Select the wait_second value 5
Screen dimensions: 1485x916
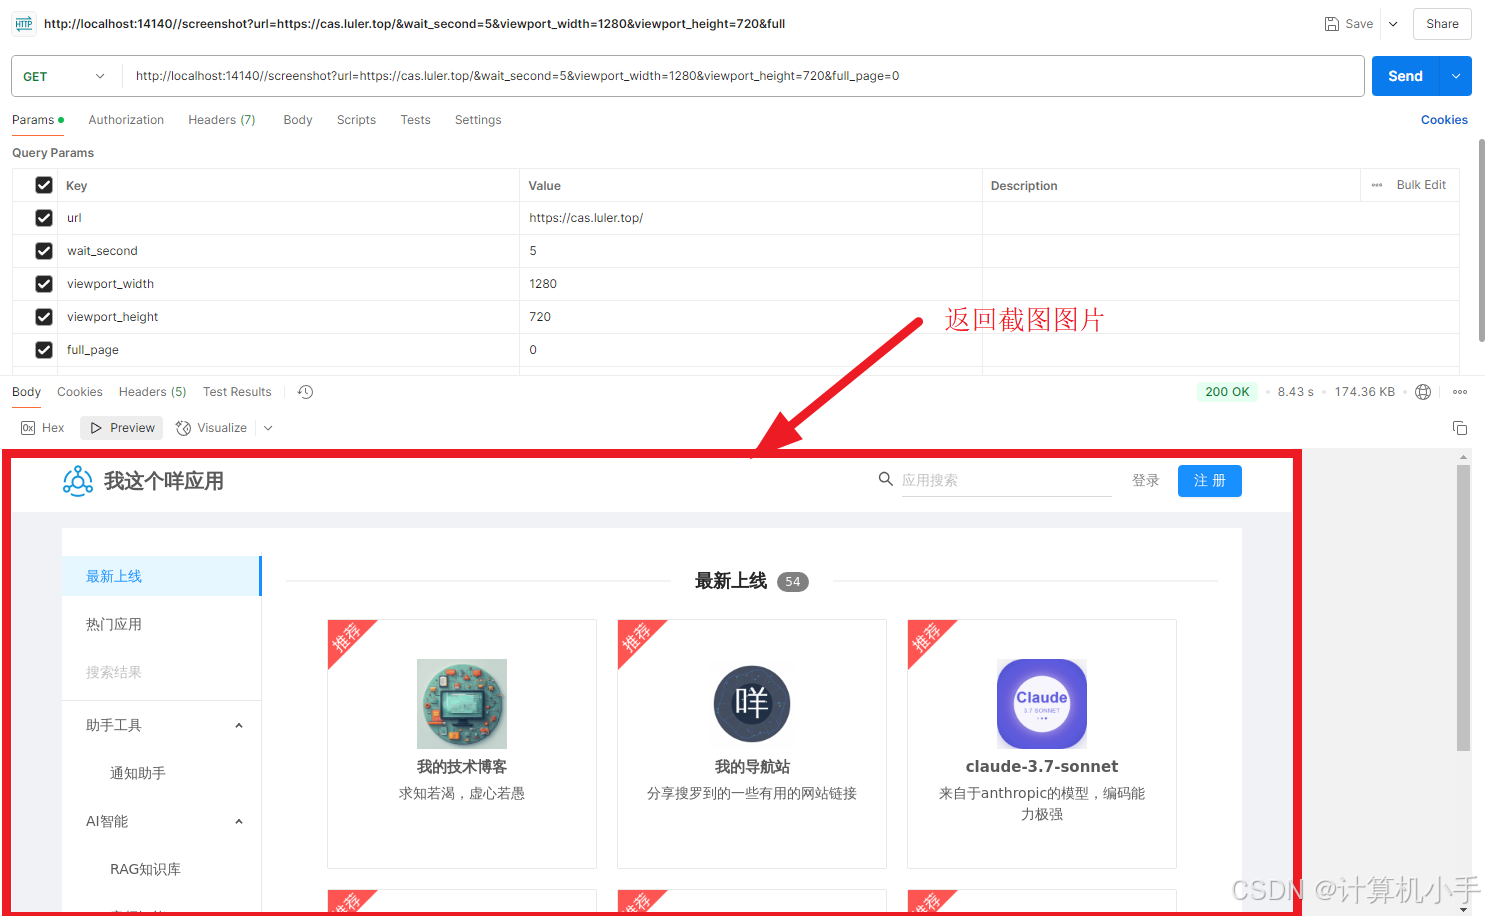tap(533, 251)
